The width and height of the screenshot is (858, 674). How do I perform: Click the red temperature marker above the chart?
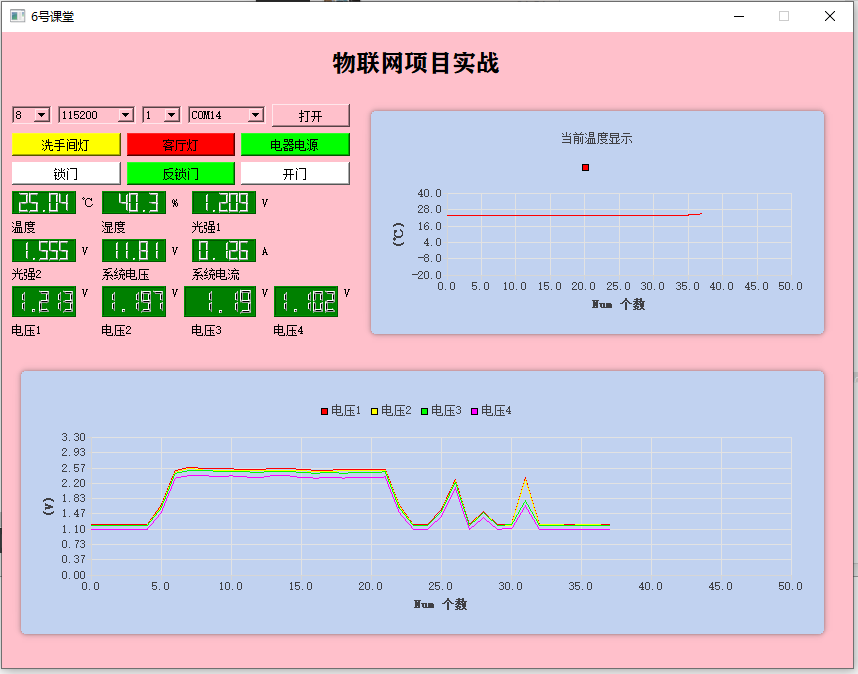(585, 167)
